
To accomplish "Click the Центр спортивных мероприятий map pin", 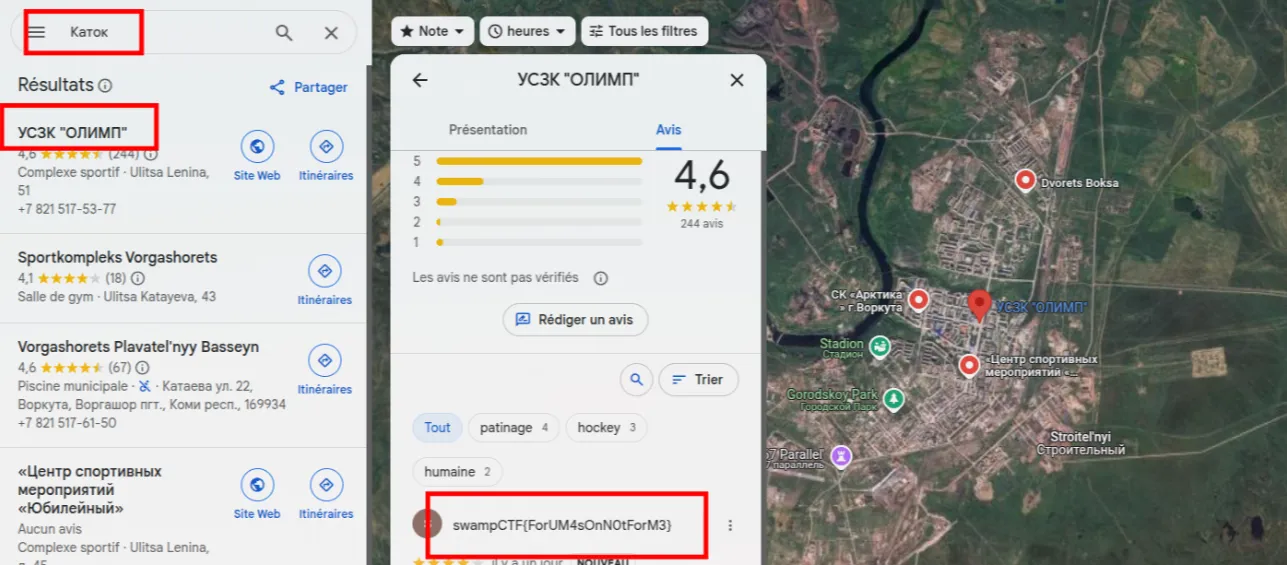I will pyautogui.click(x=968, y=366).
